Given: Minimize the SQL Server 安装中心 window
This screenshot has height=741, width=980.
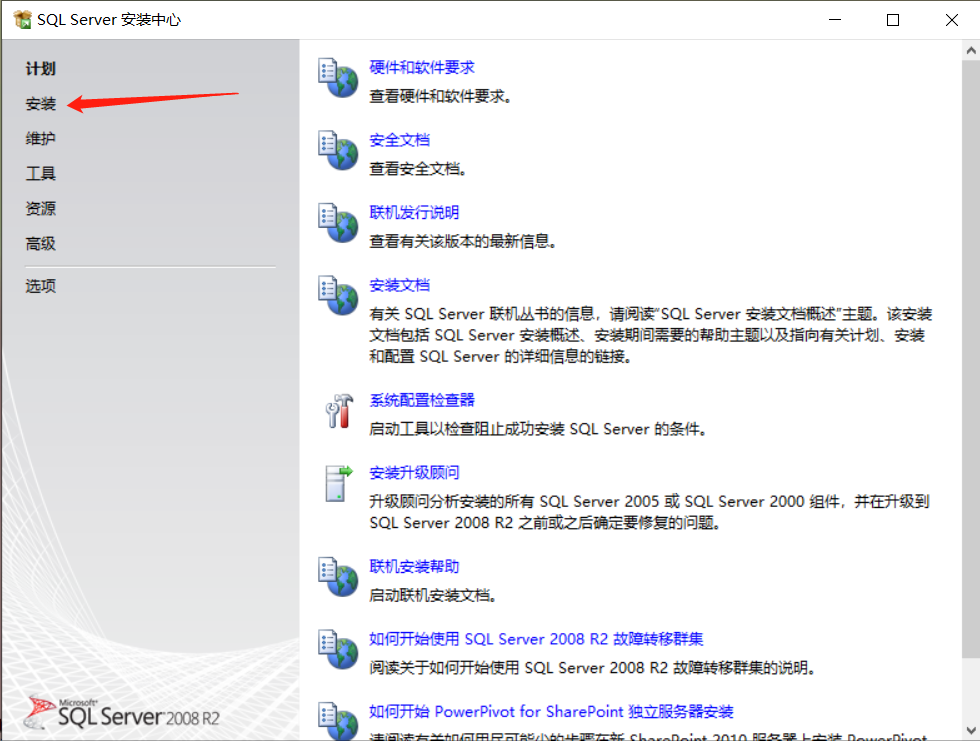Looking at the screenshot, I should (835, 20).
